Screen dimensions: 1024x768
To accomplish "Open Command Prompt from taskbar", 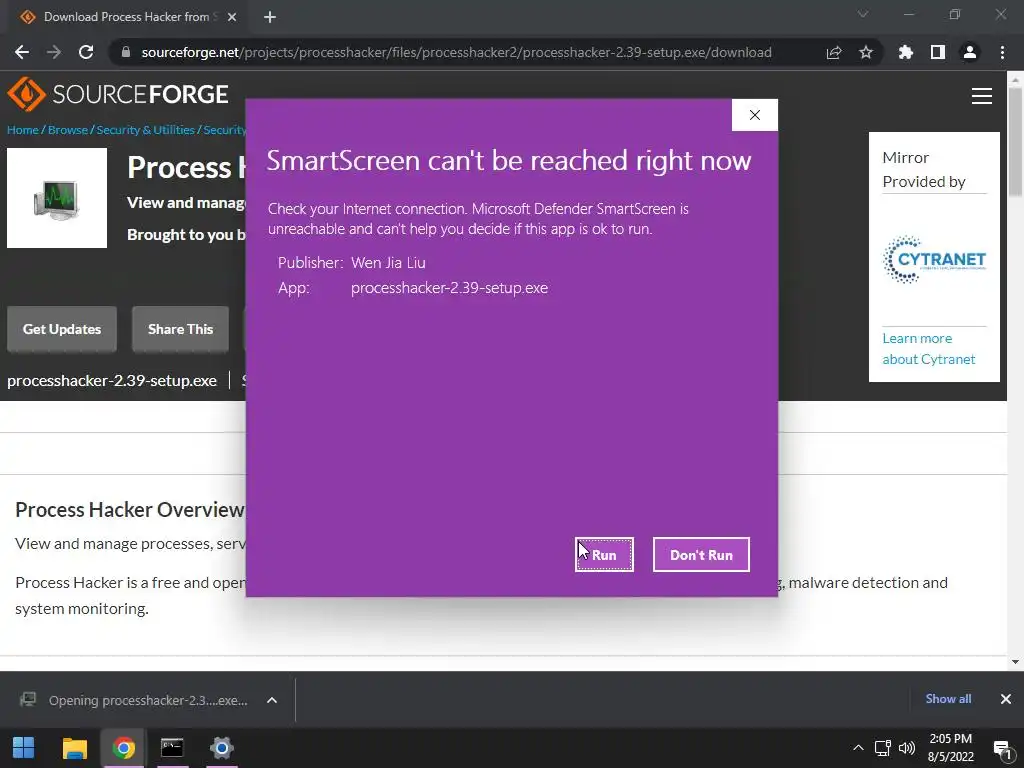I will [172, 748].
